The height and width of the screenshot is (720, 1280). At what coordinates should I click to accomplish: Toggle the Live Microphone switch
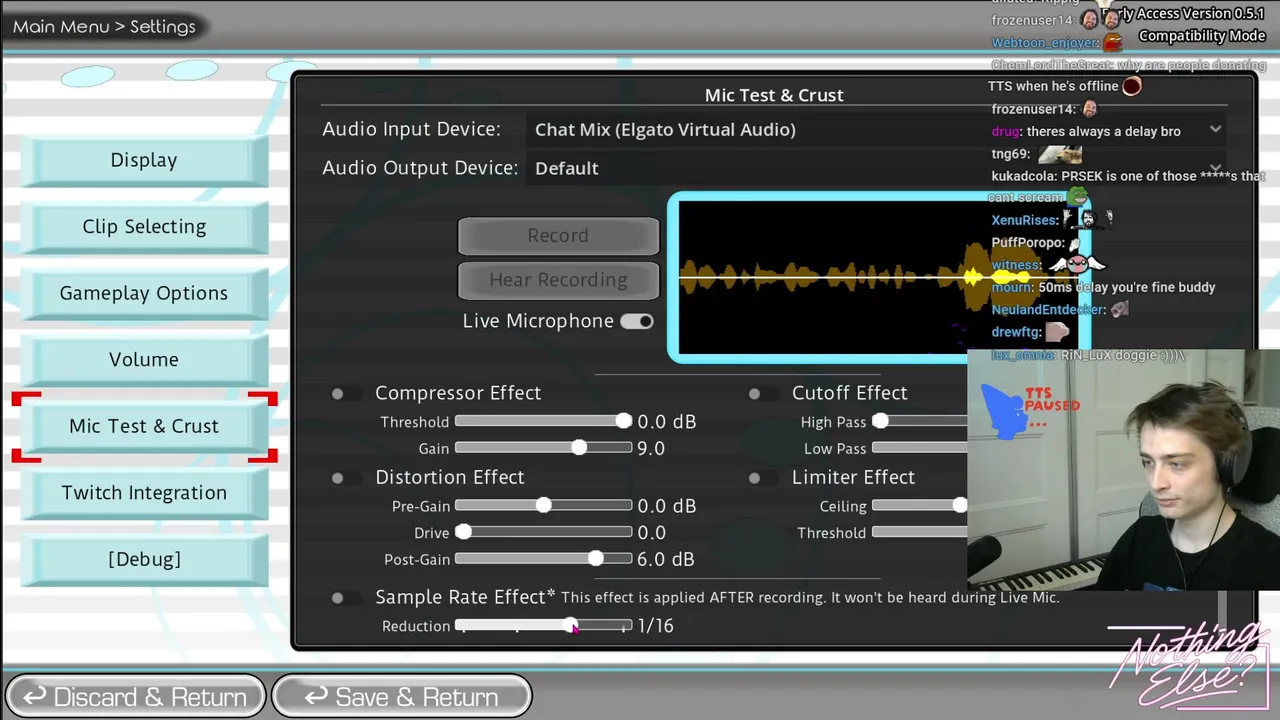(636, 321)
